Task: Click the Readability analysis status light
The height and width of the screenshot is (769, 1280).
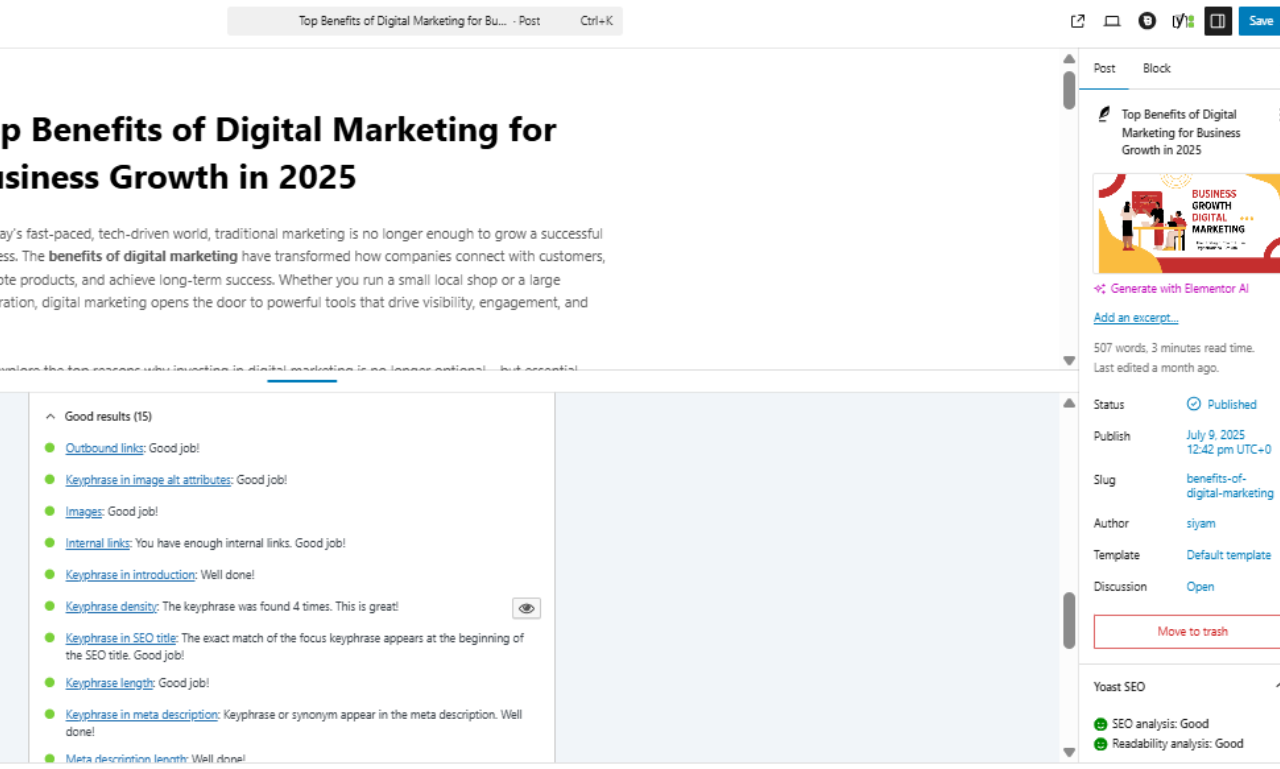Action: coord(1100,743)
